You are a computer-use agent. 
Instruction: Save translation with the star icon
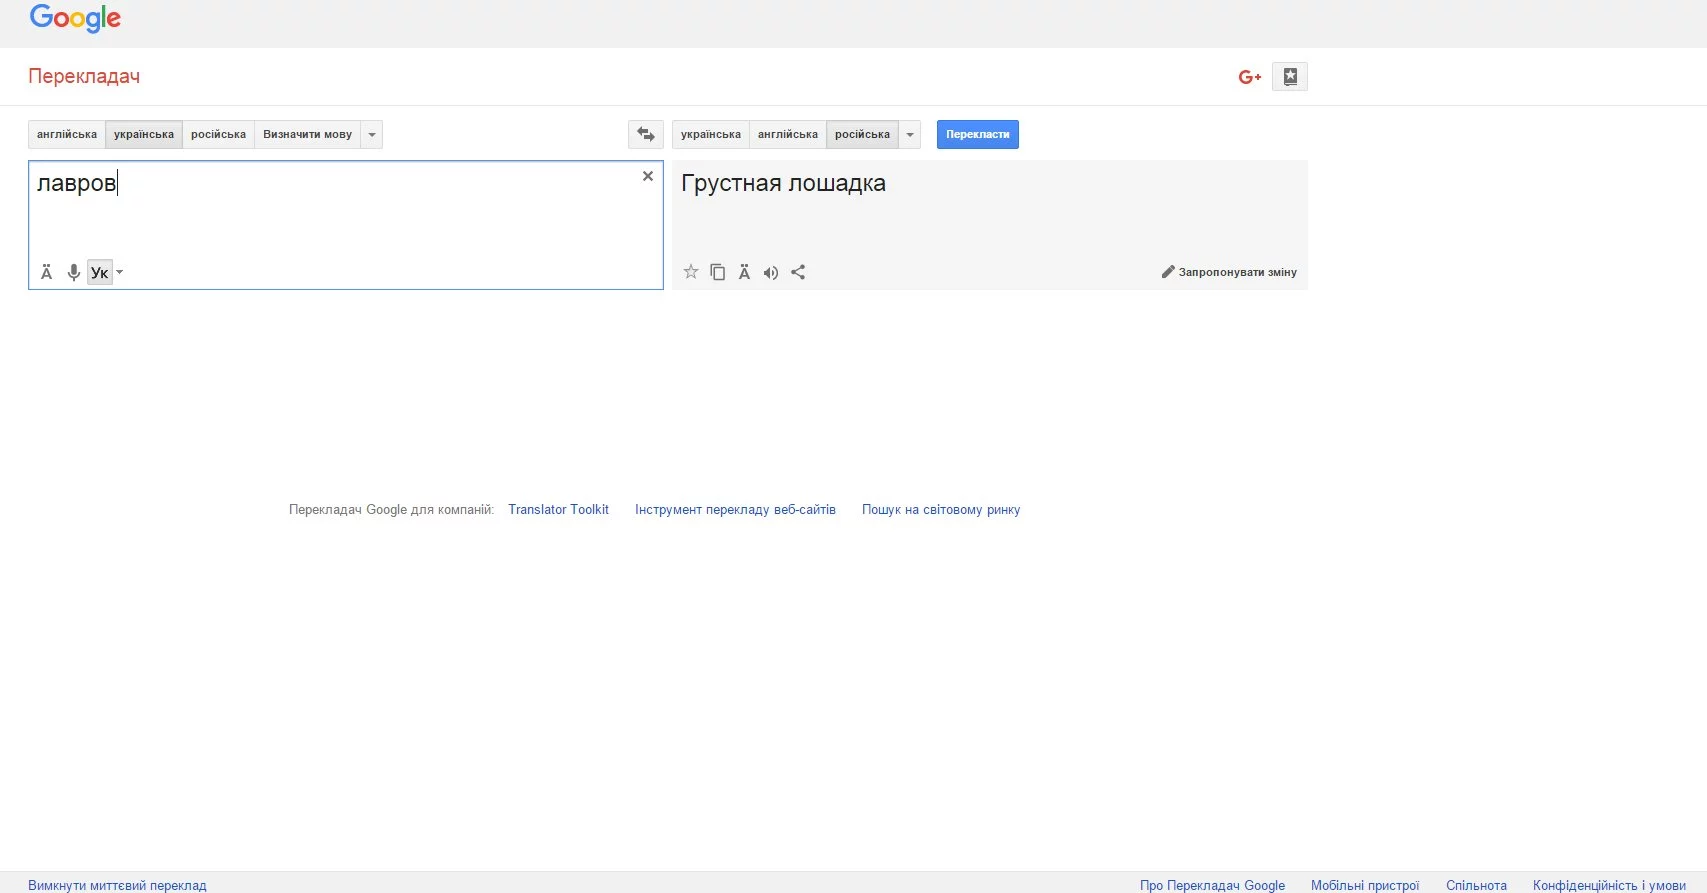tap(690, 272)
